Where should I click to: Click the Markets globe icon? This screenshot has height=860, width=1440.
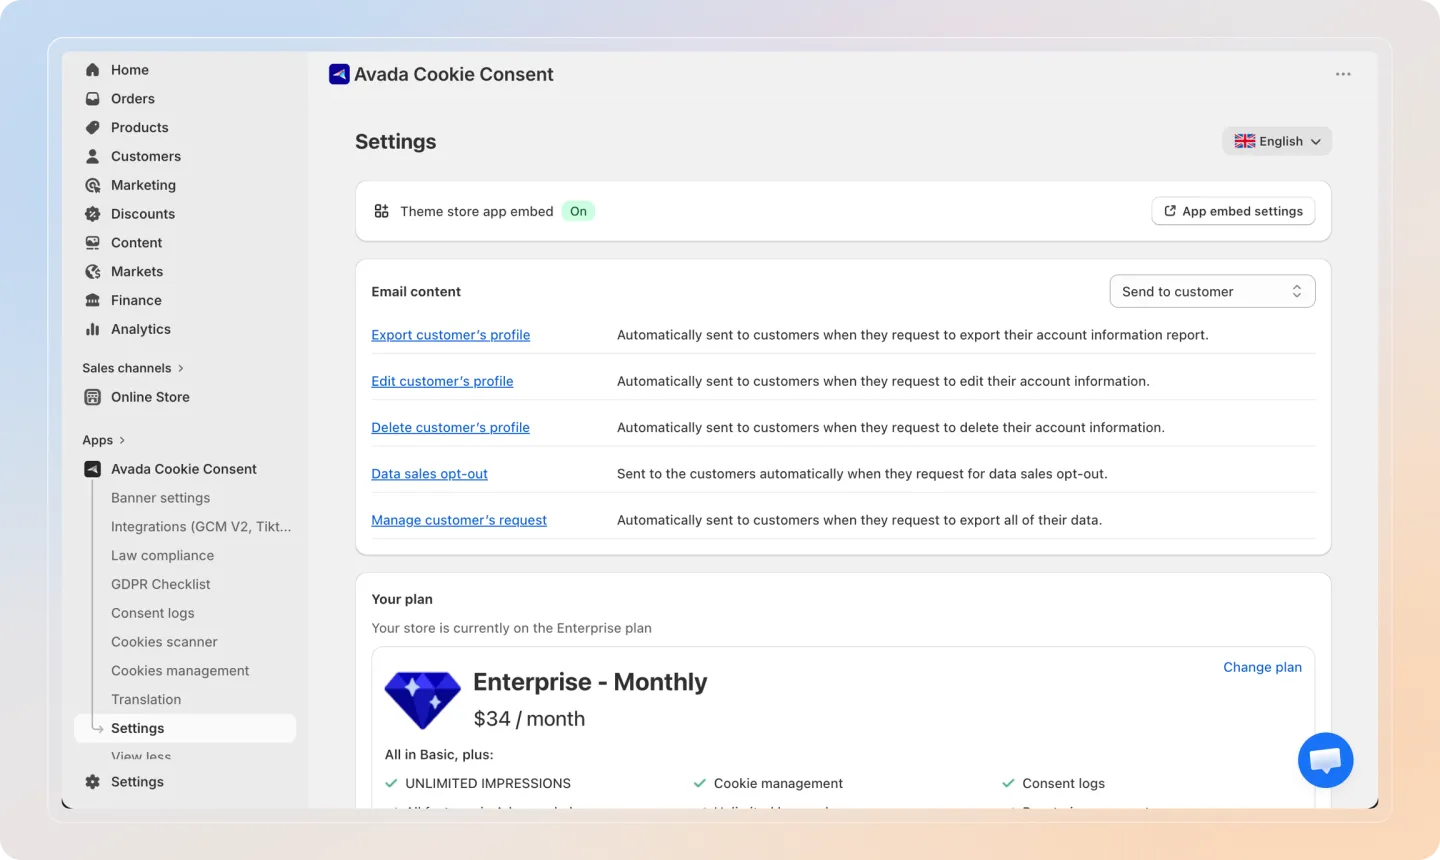[x=93, y=272]
